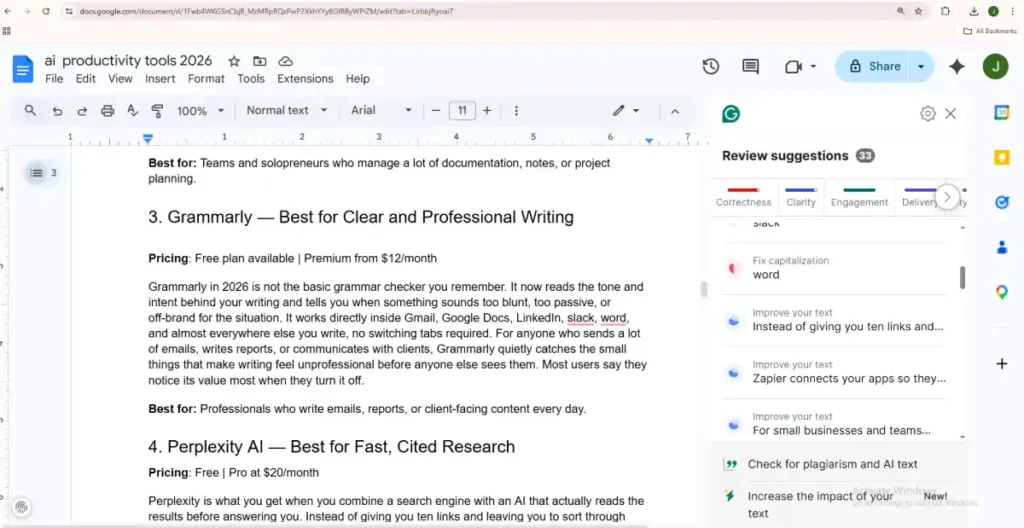Open Contacts side panel icon
Screen dimensions: 1024x528
point(1002,247)
